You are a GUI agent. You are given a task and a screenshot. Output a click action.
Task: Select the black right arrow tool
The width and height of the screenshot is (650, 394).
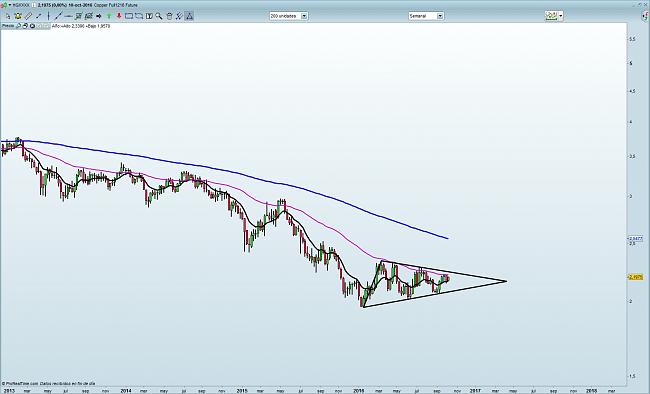[x=98, y=16]
